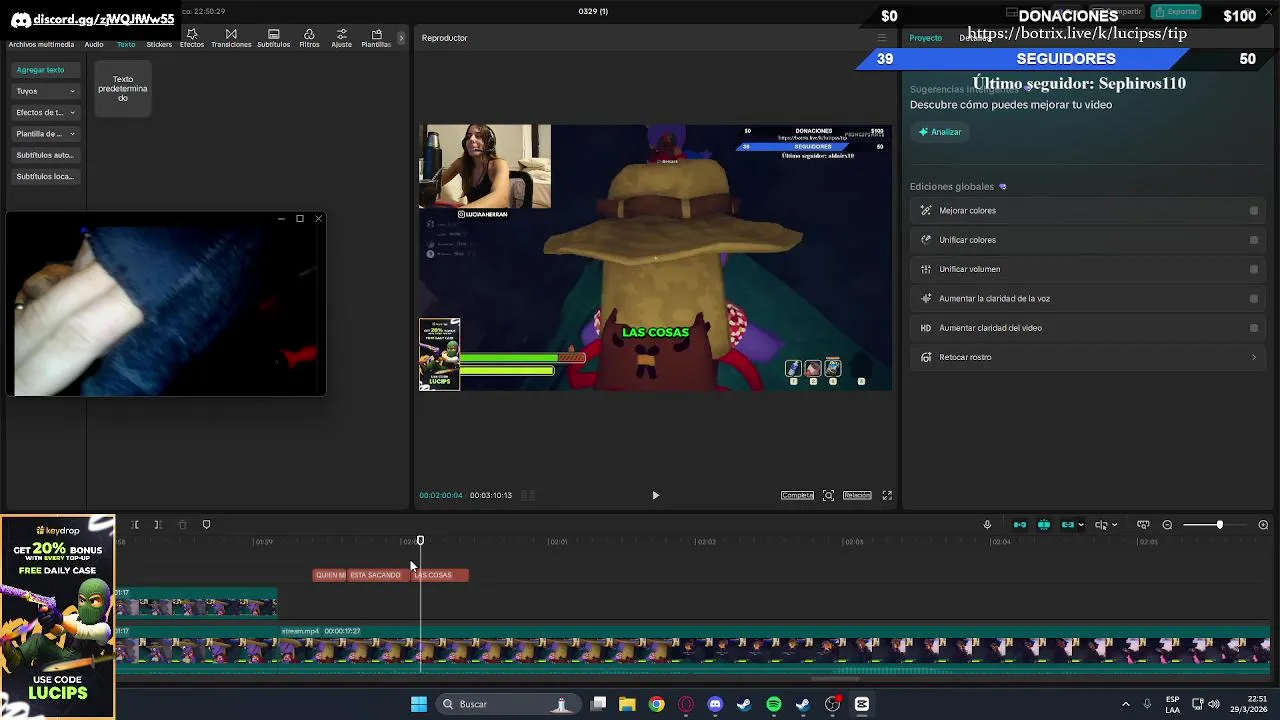This screenshot has width=1280, height=720.
Task: Open the Reproductor menu icon
Action: 881,38
